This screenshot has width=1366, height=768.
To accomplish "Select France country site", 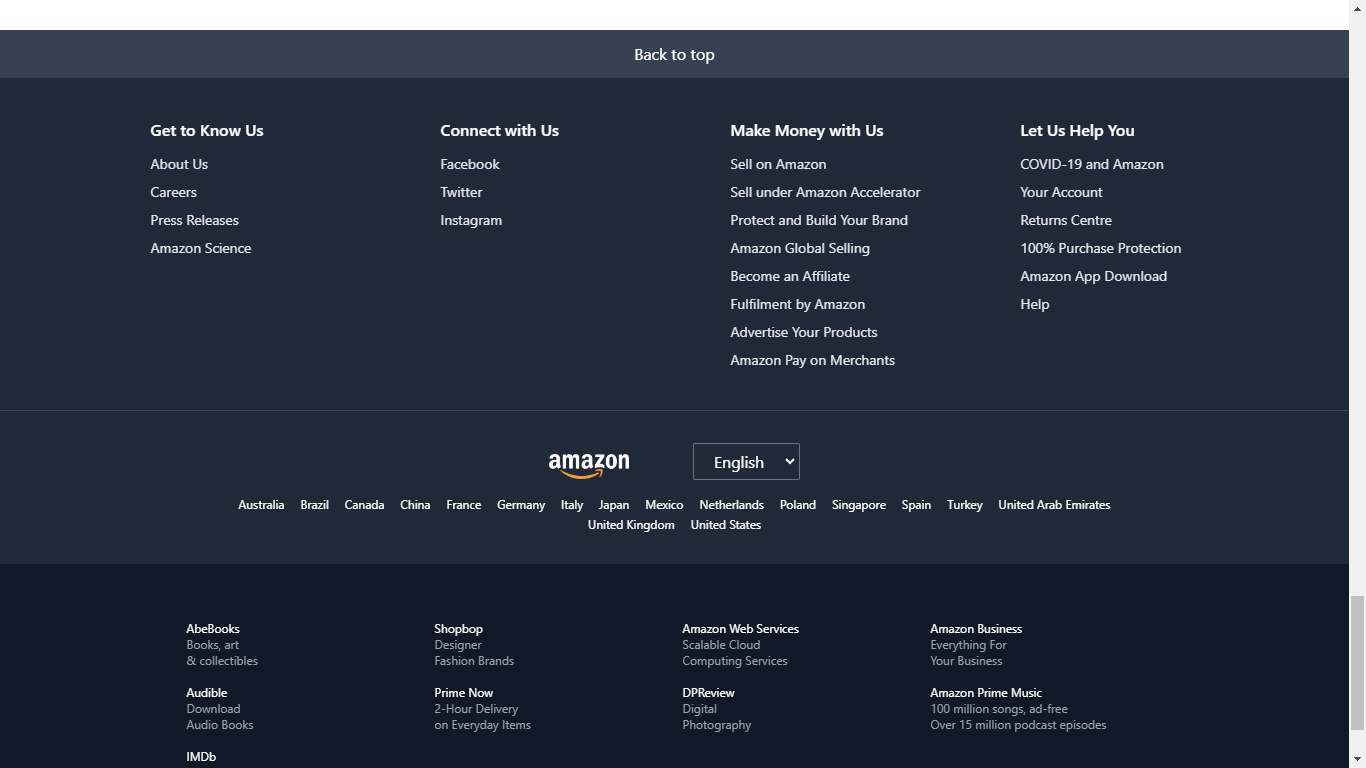I will point(463,505).
